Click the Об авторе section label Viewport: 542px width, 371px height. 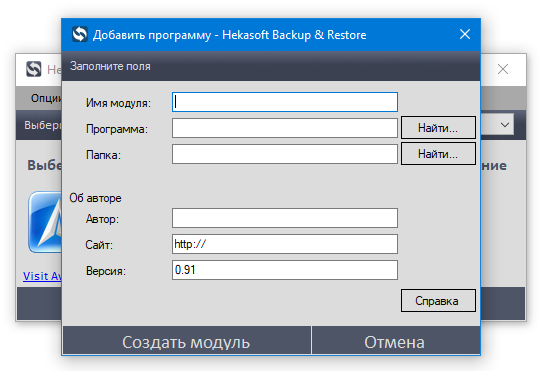tap(95, 198)
